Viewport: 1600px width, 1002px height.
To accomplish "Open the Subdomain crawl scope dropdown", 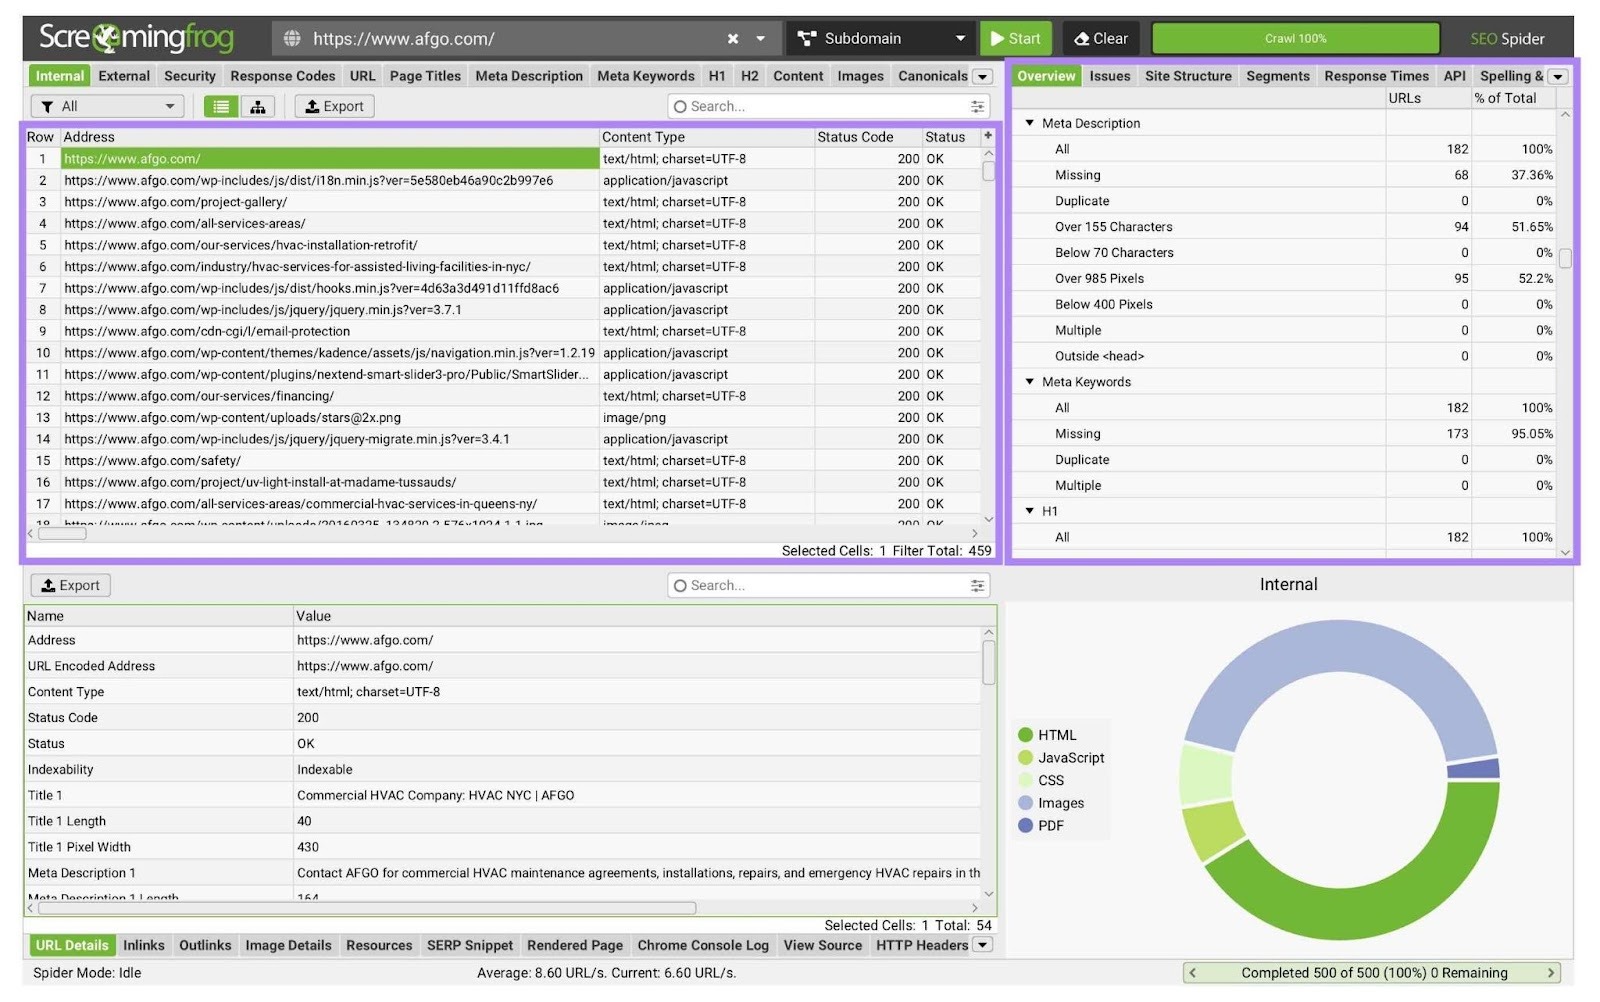I will 960,38.
